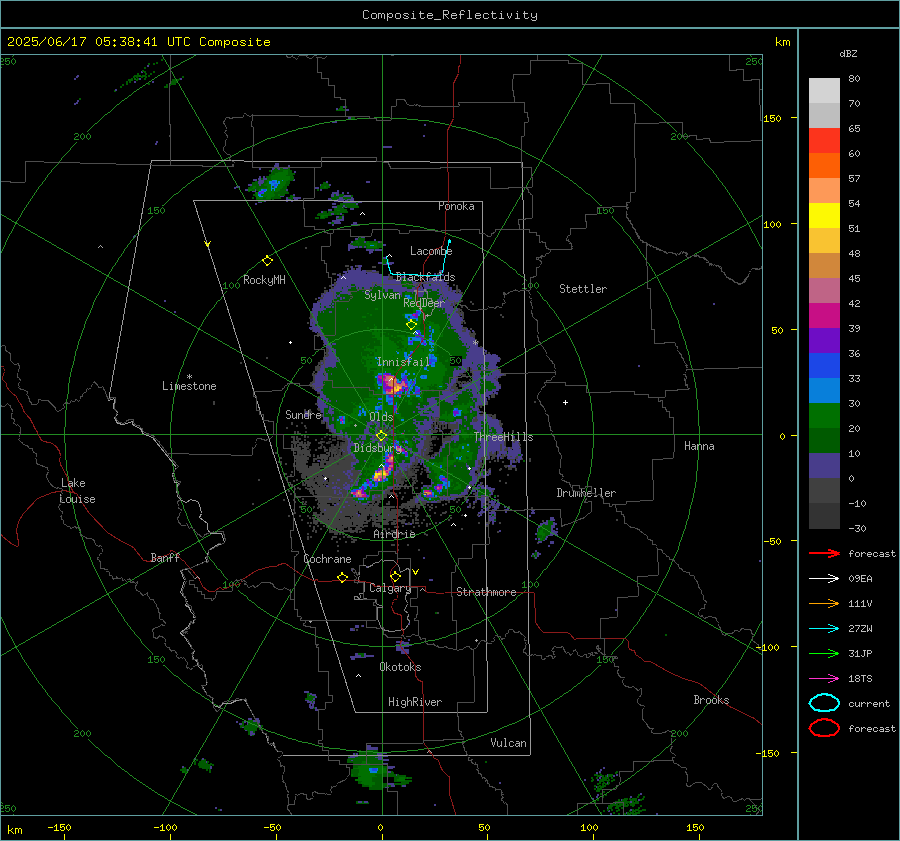Click the Olds label
Viewport: 900px width, 841px height.
[381, 417]
